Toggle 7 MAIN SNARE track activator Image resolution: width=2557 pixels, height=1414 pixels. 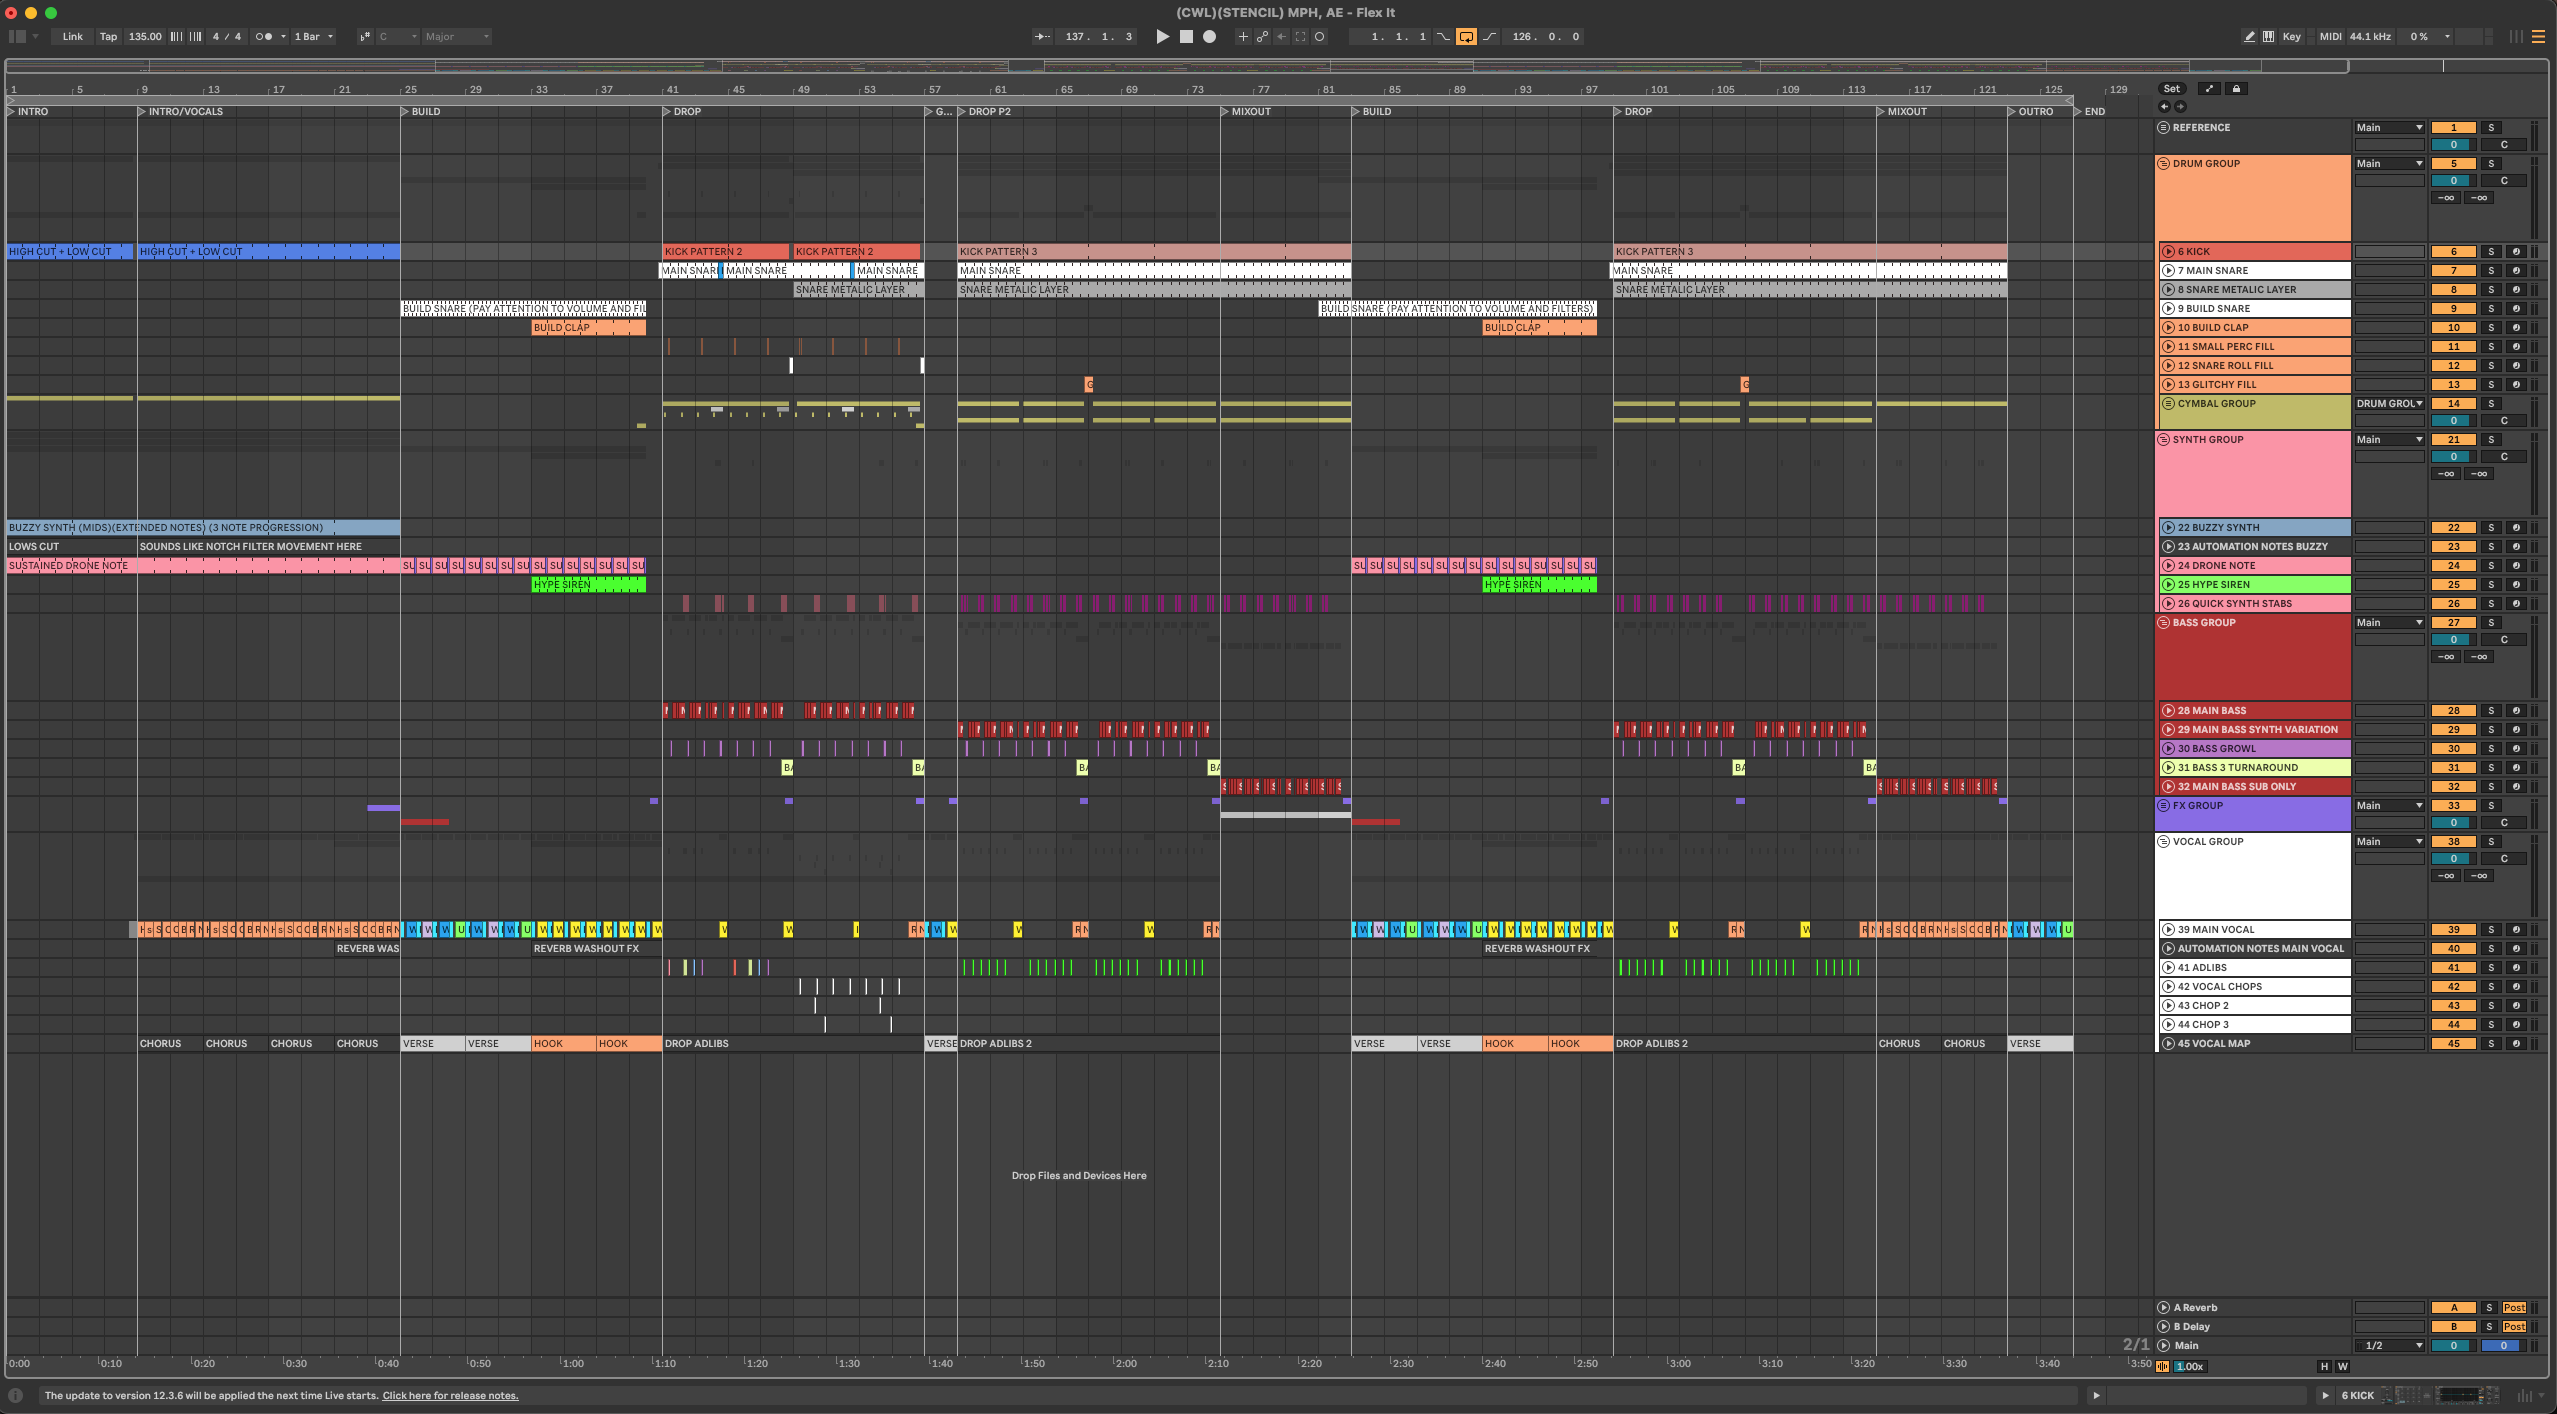click(x=2453, y=271)
